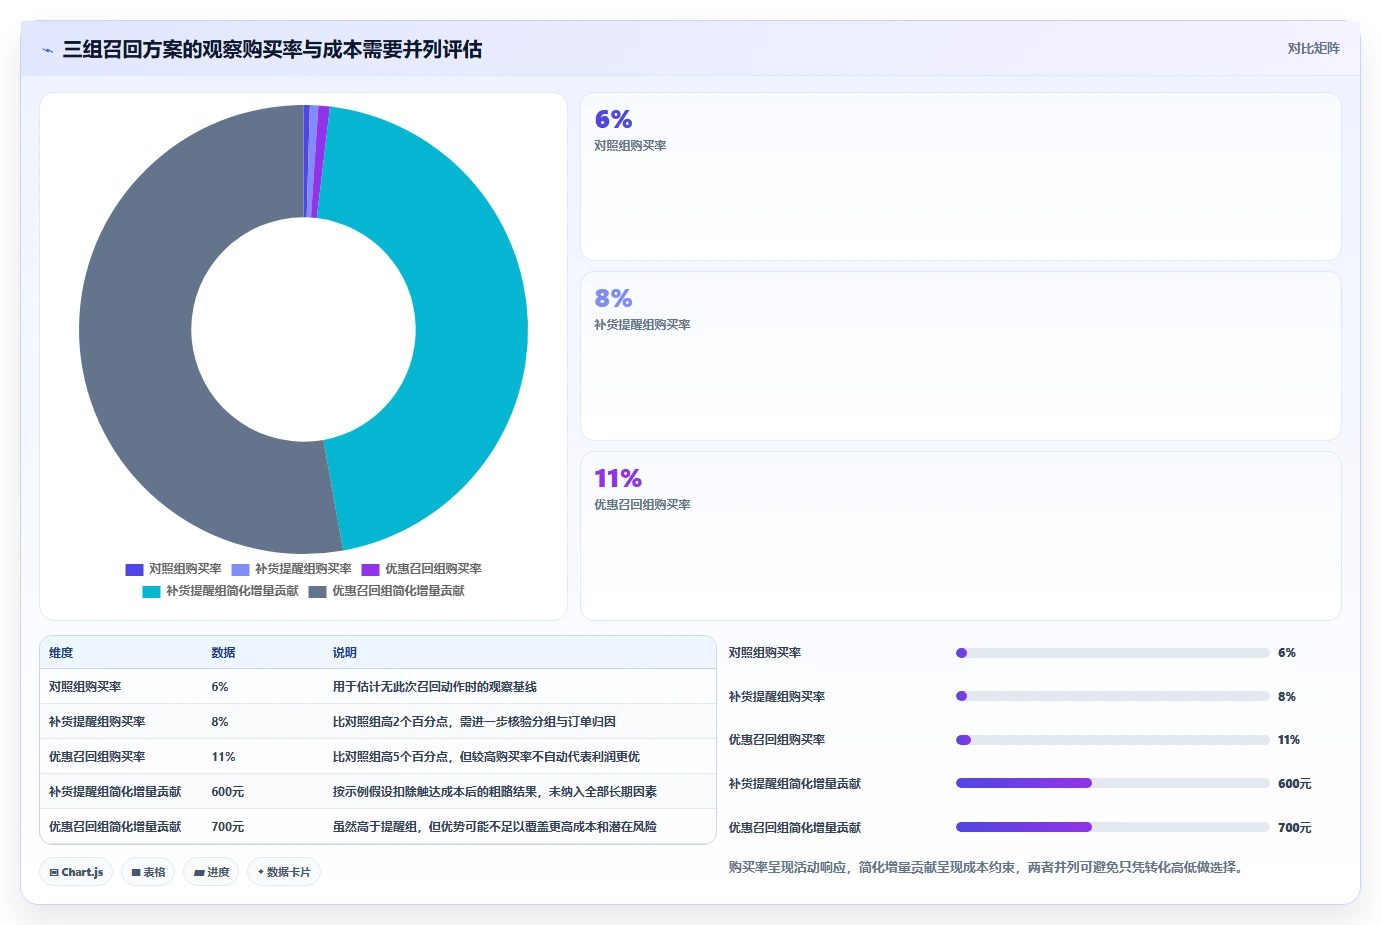Click the 补货提醒组购买率 table row label
The image size is (1381, 925).
[97, 722]
